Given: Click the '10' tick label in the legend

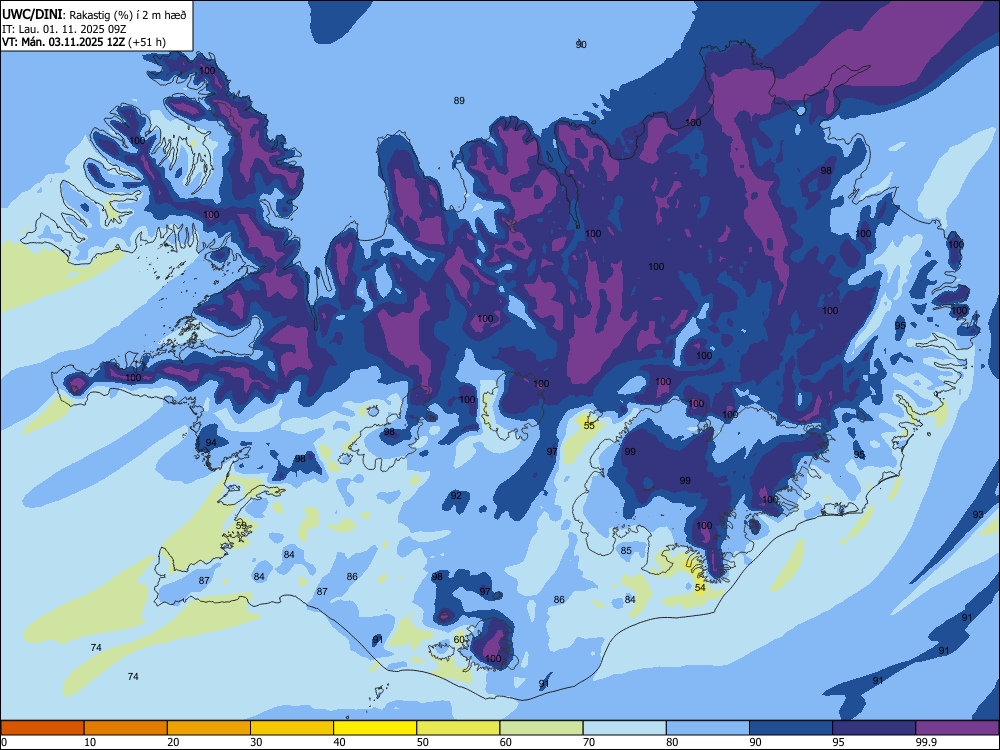Looking at the screenshot, I should (90, 742).
